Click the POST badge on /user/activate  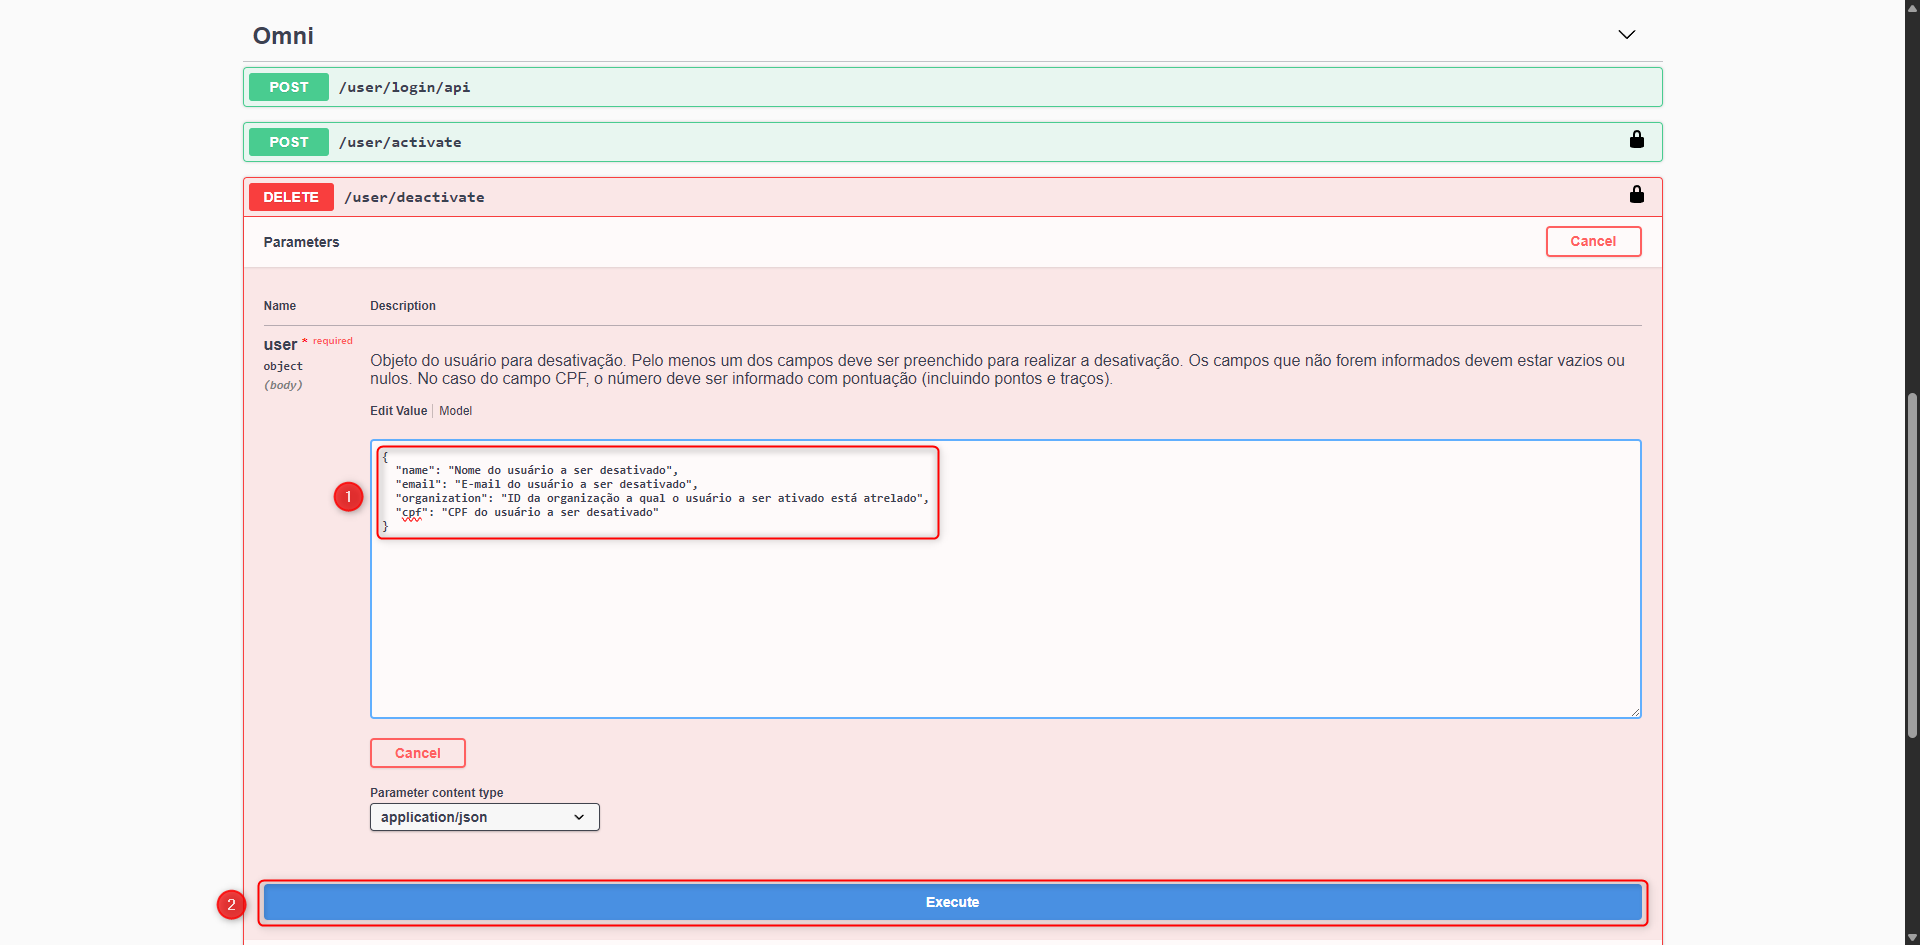point(288,141)
